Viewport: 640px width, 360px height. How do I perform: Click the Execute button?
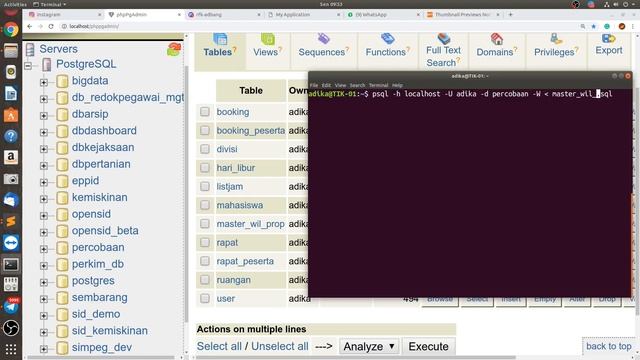point(429,347)
